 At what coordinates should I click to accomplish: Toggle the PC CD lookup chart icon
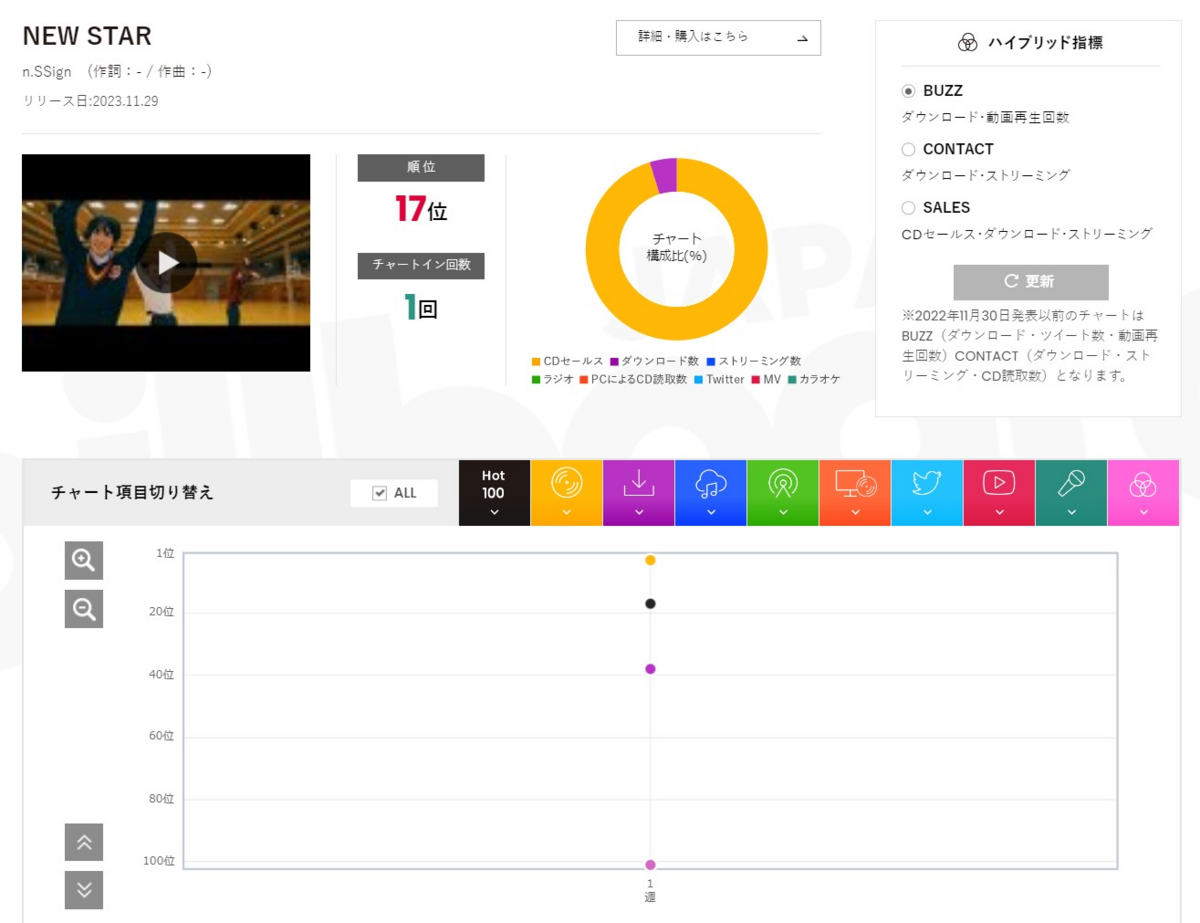click(855, 493)
